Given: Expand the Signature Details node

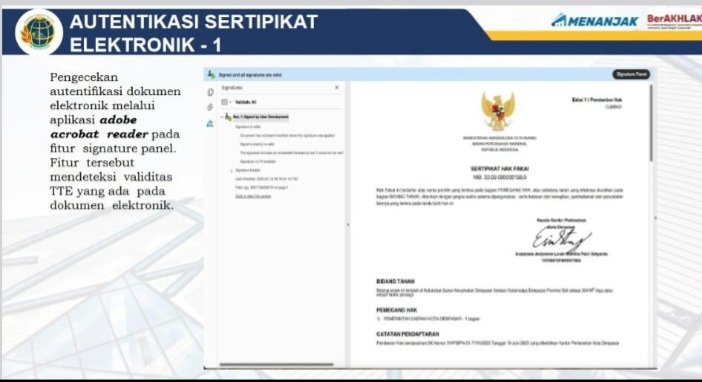Looking at the screenshot, I should coord(231,171).
